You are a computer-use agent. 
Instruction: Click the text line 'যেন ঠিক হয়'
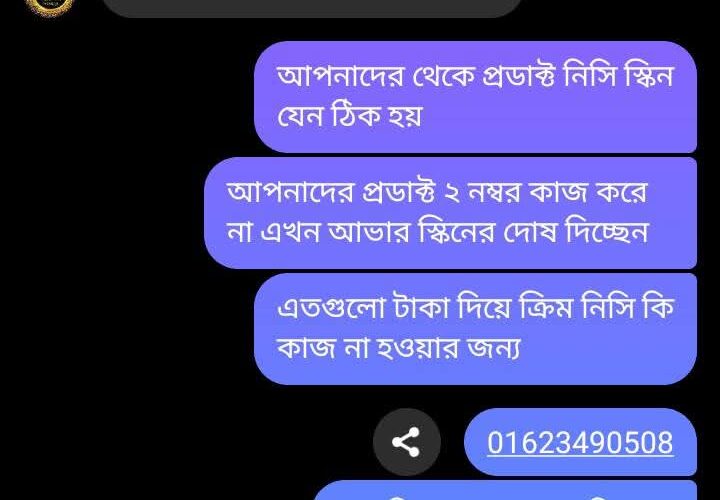[x=349, y=117]
